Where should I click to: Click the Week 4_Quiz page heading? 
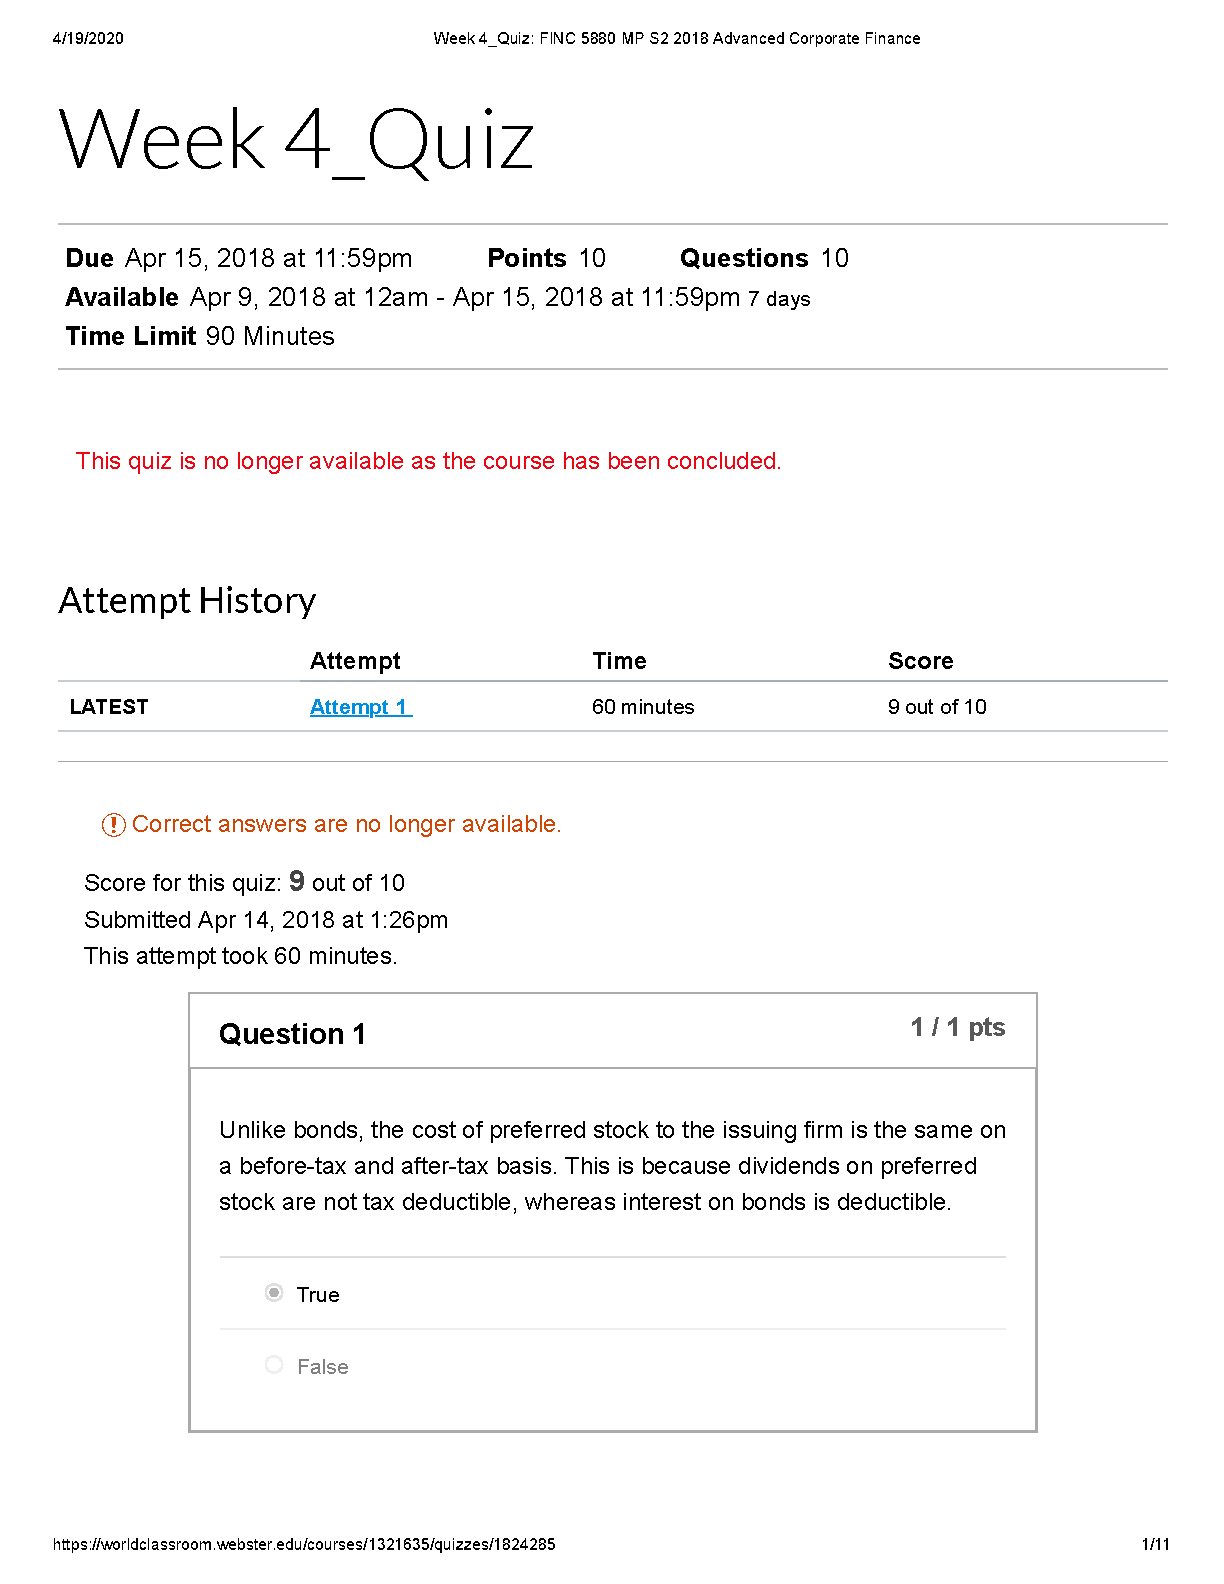[296, 140]
